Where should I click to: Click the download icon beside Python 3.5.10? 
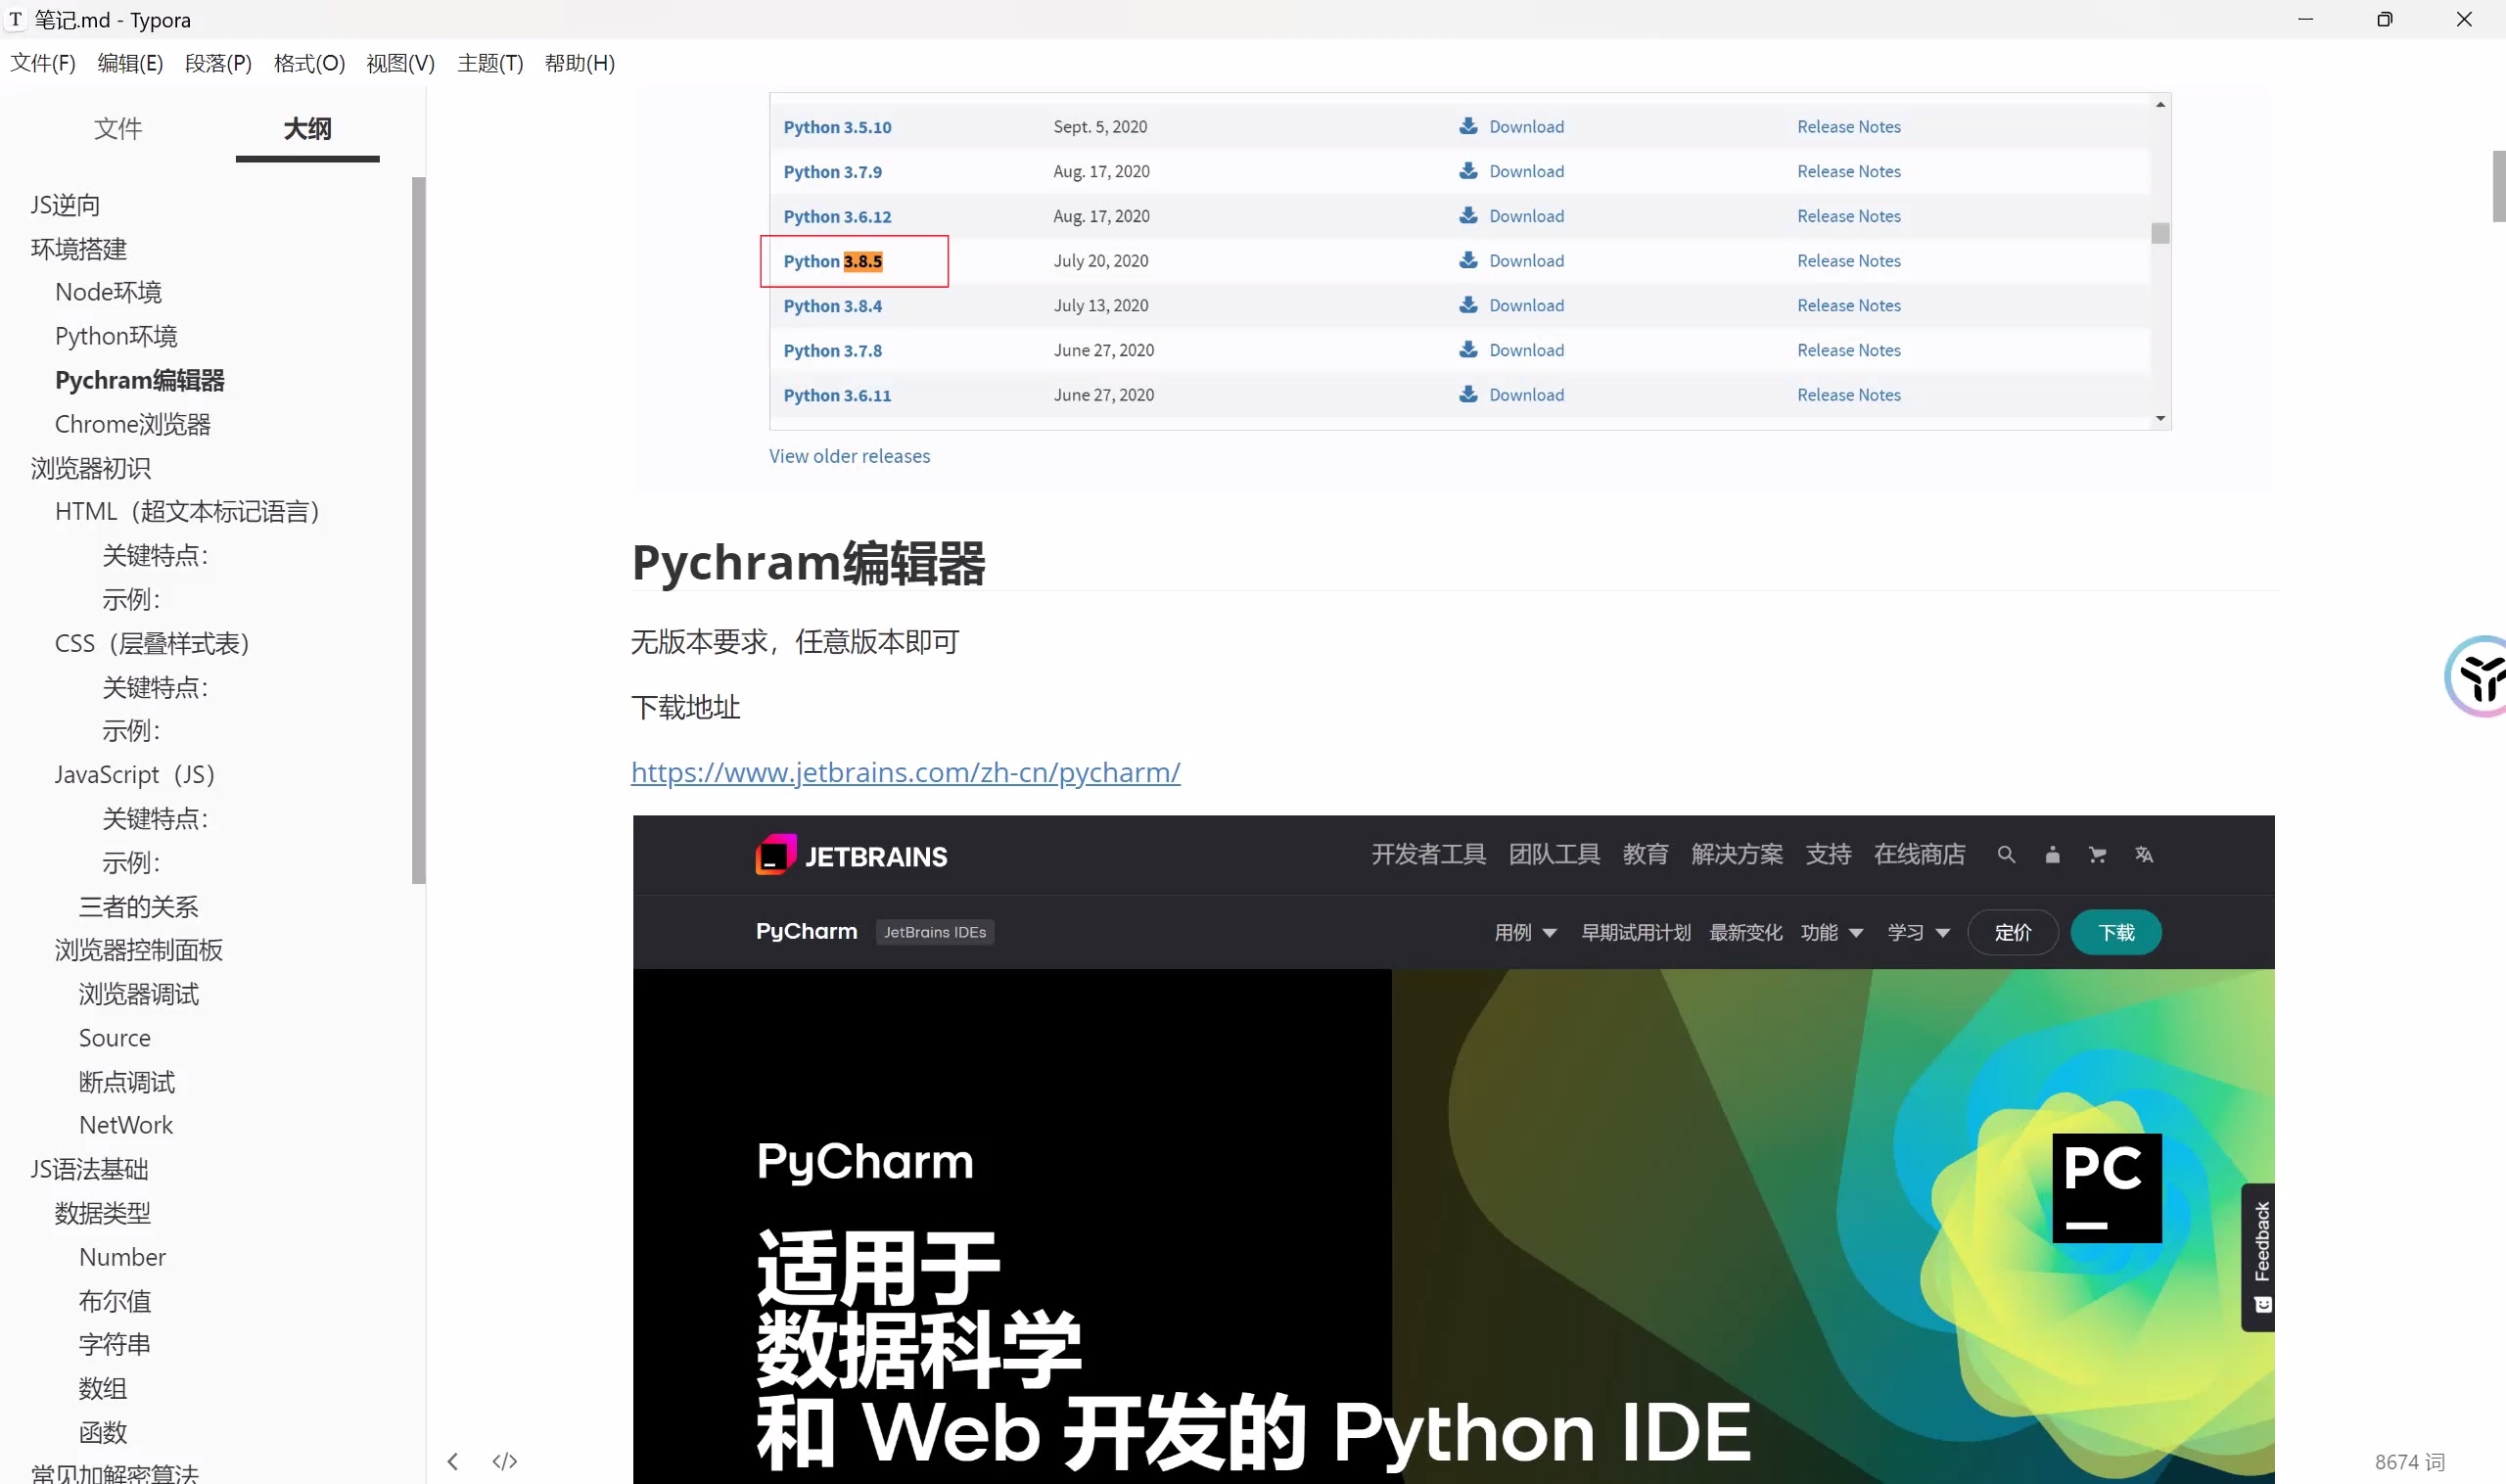tap(1467, 126)
